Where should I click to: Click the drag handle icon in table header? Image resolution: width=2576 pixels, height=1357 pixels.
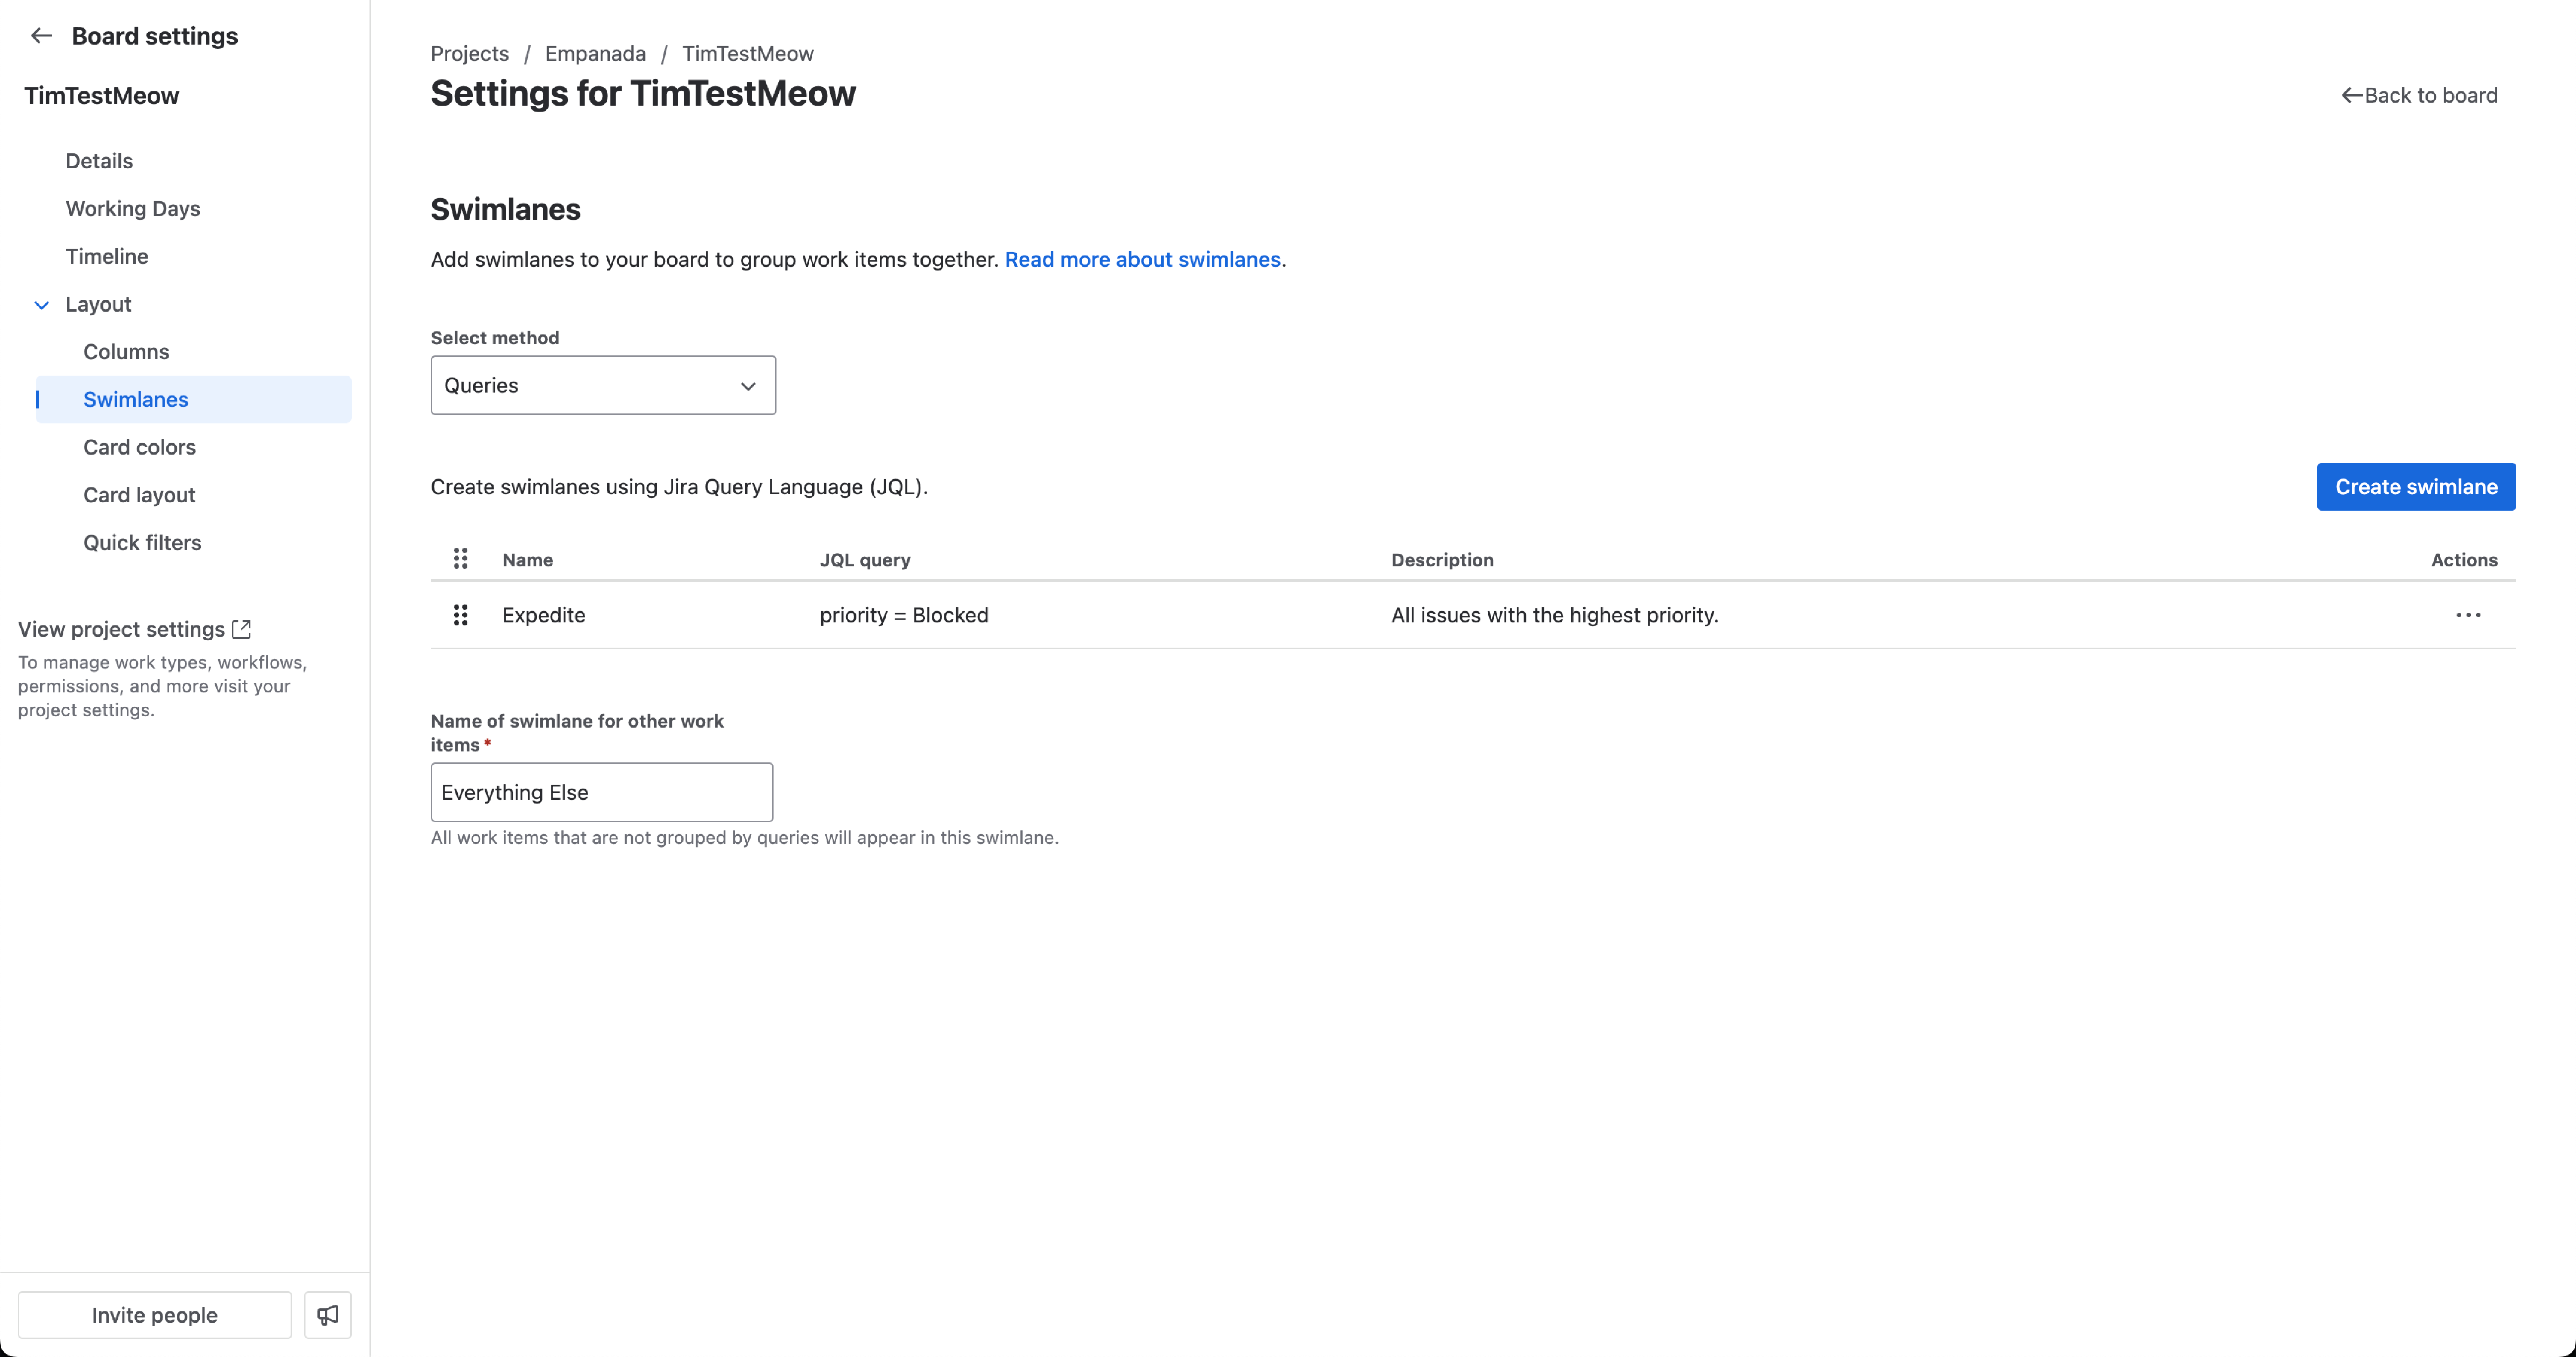tap(460, 559)
